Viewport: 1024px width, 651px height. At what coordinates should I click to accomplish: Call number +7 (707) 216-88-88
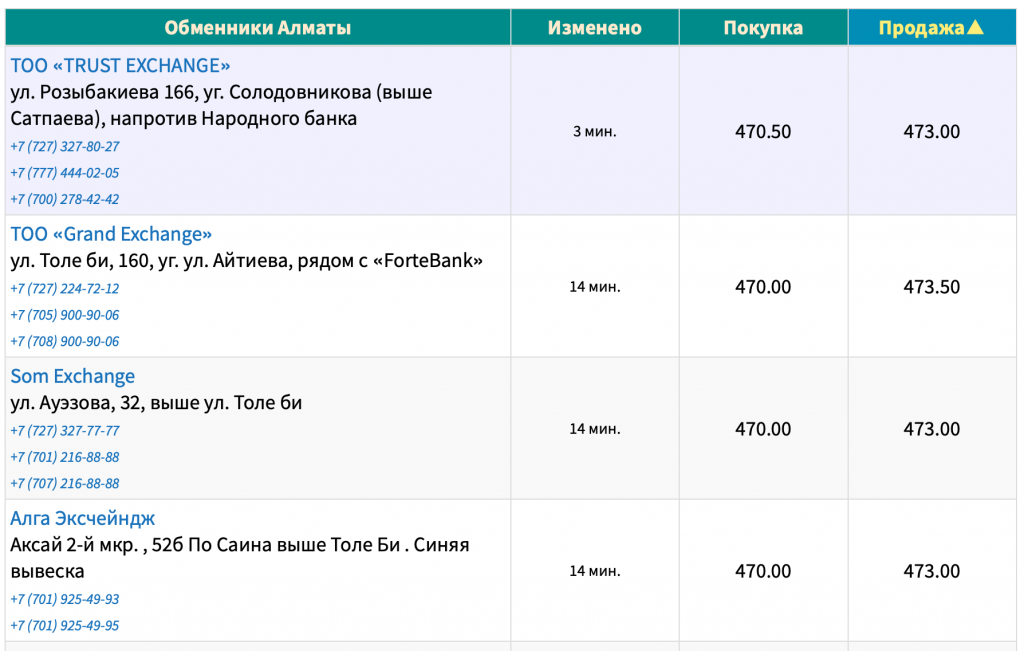[x=65, y=484]
